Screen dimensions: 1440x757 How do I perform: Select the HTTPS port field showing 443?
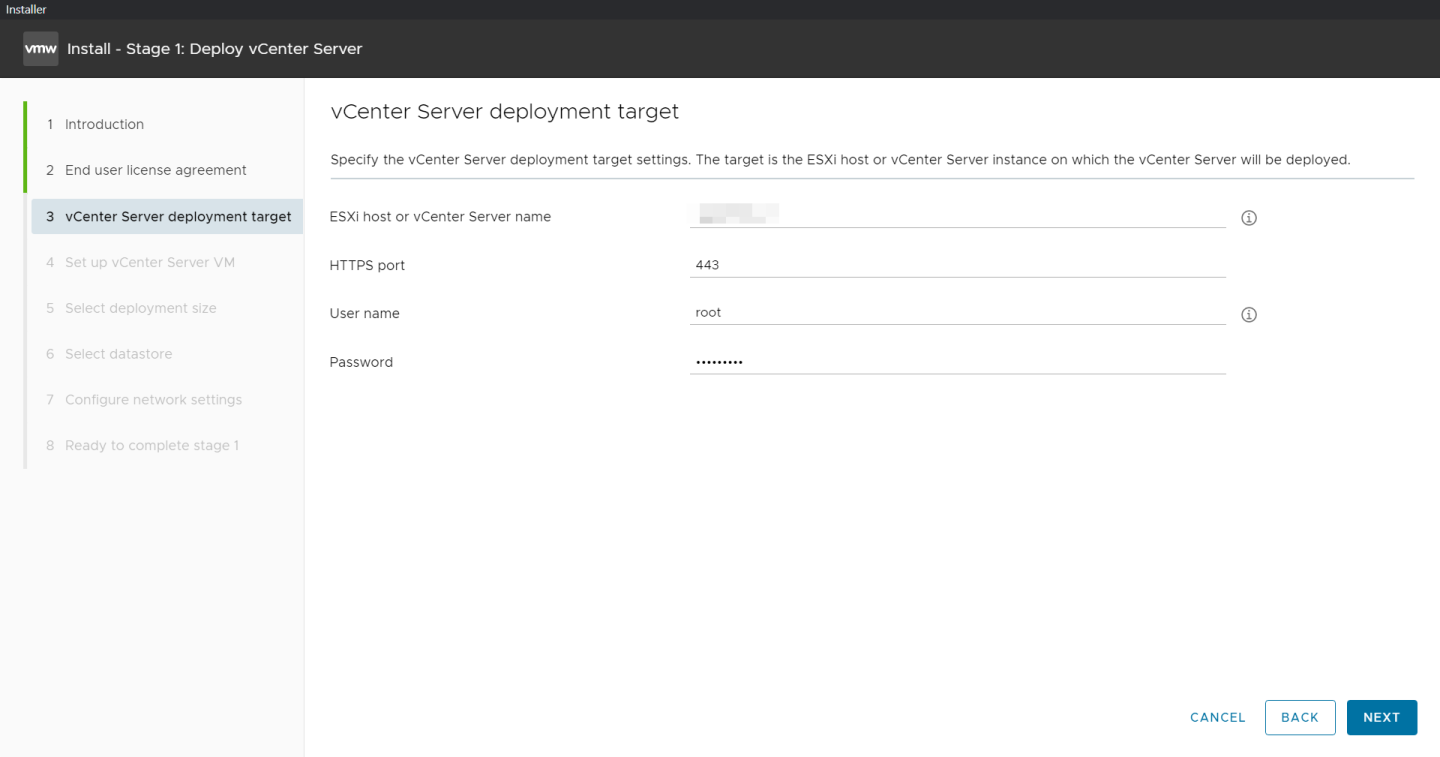pos(957,263)
